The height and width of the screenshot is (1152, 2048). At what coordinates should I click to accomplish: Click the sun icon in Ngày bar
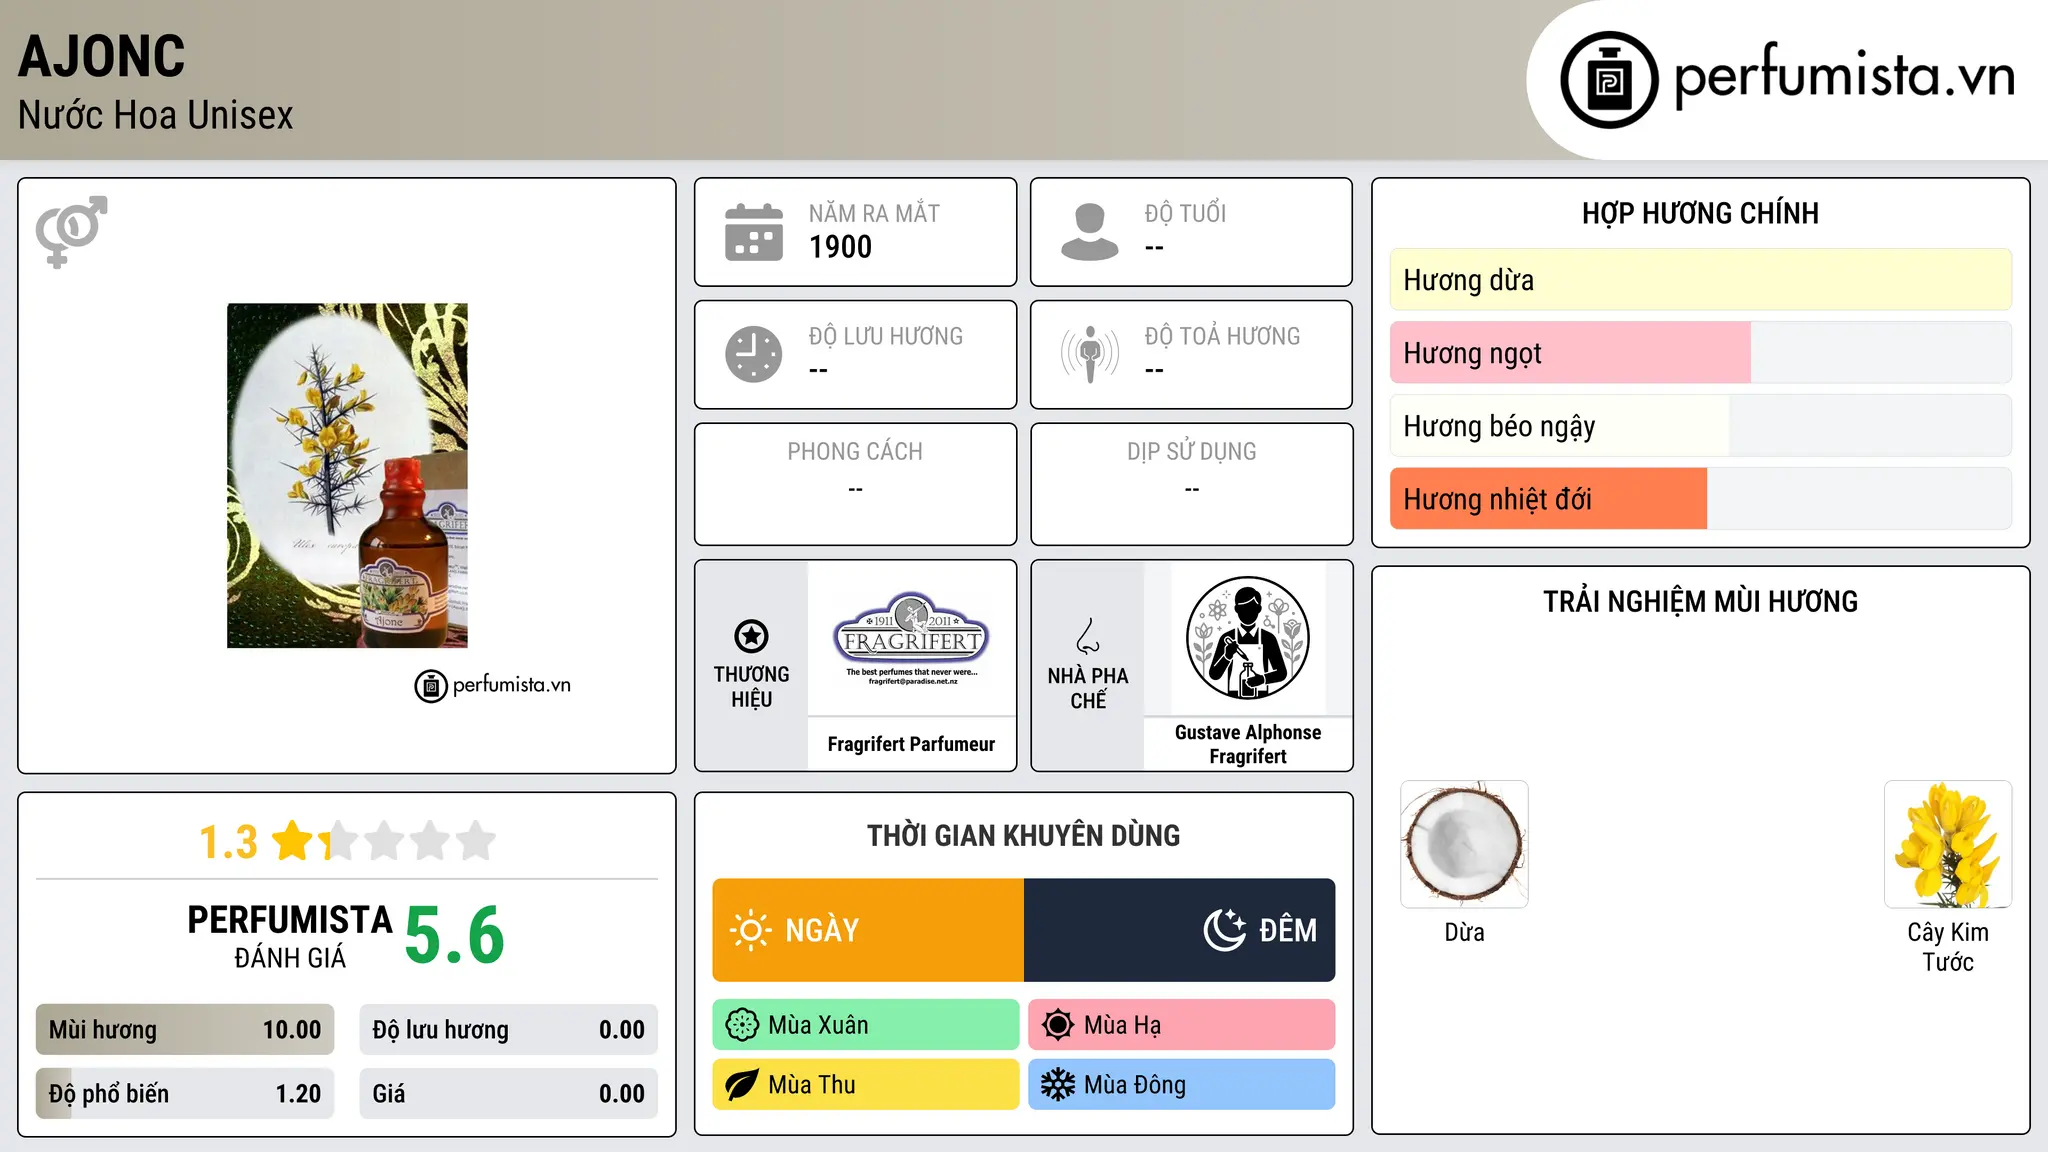(750, 930)
